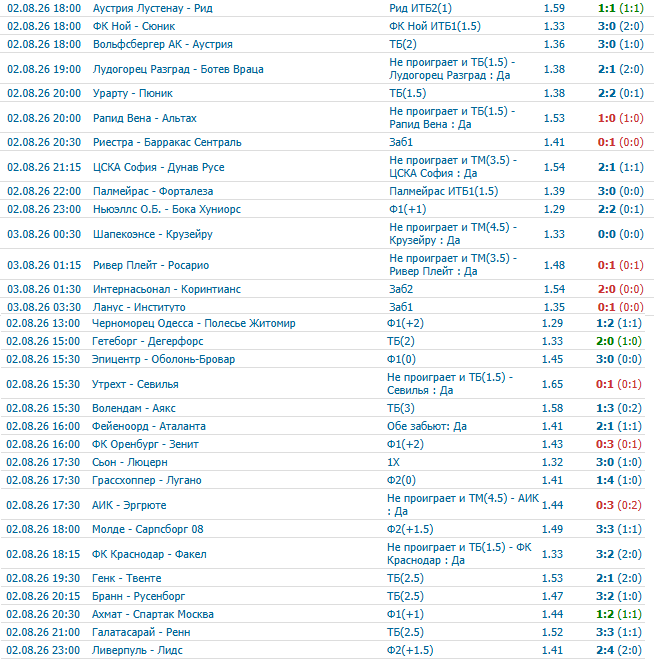Select ФК Оренбург - Зенит match
This screenshot has width=656, height=662.
click(x=145, y=445)
